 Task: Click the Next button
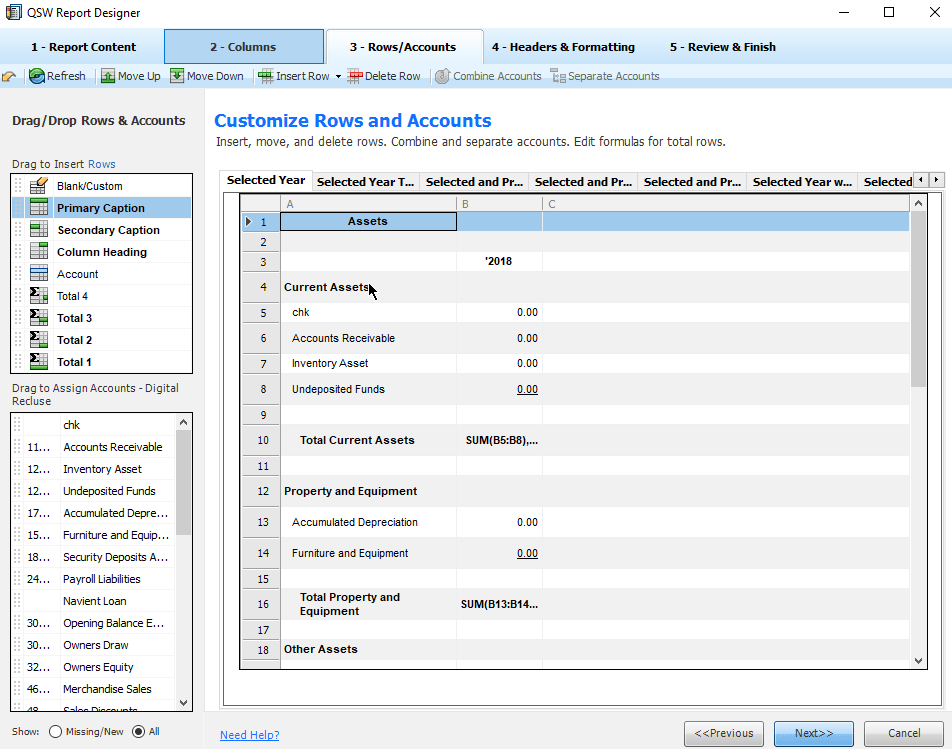(x=813, y=733)
